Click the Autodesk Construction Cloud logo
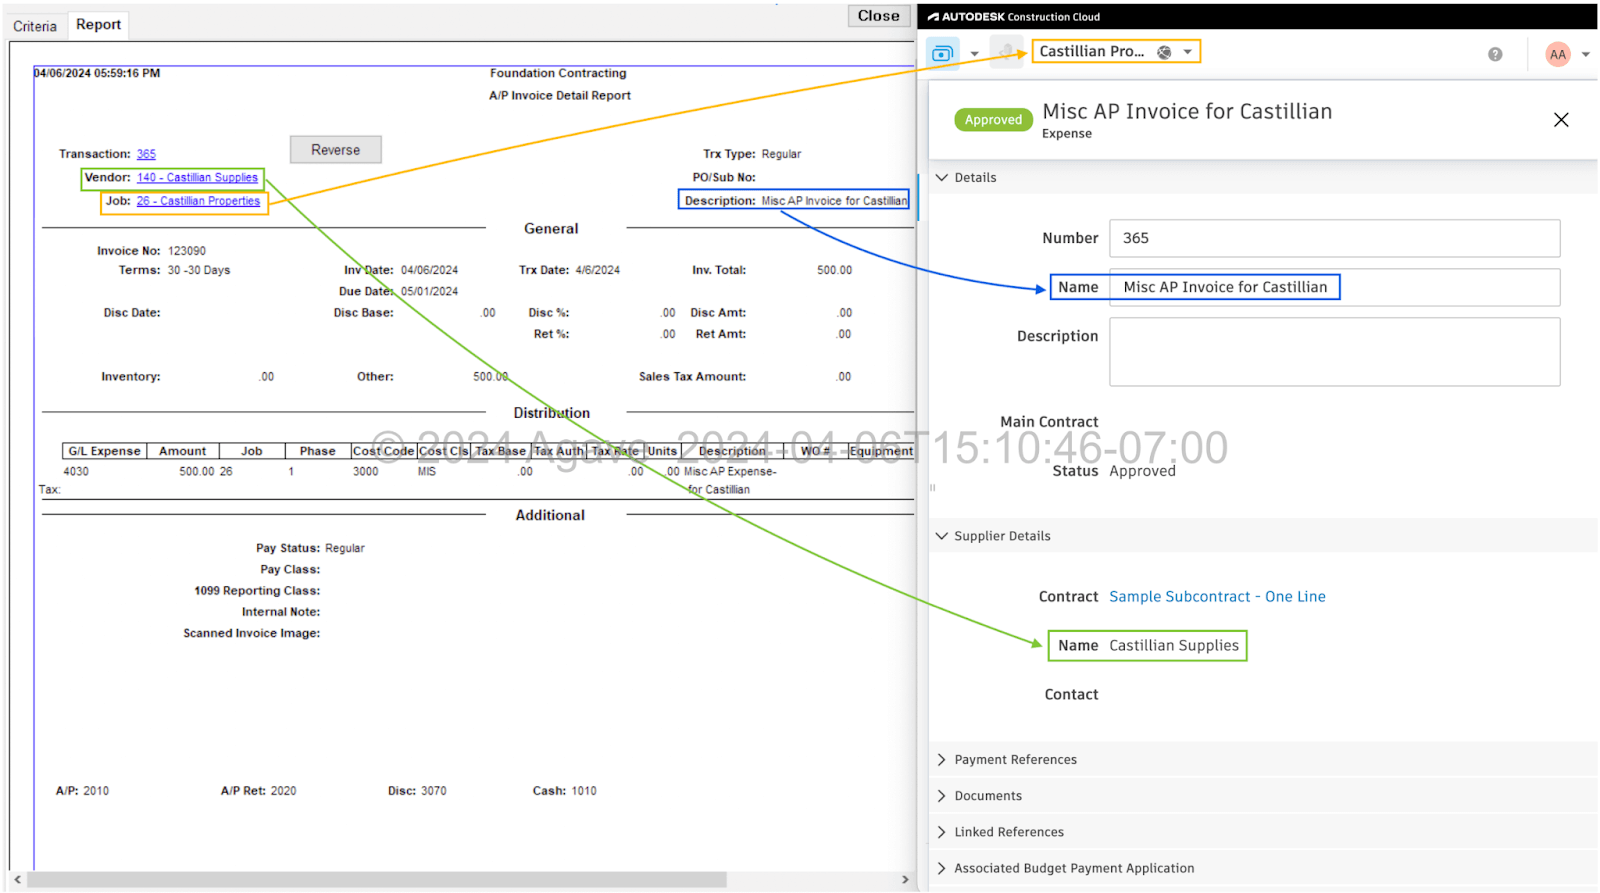Screen dimensions: 1600x893 click(x=1014, y=16)
